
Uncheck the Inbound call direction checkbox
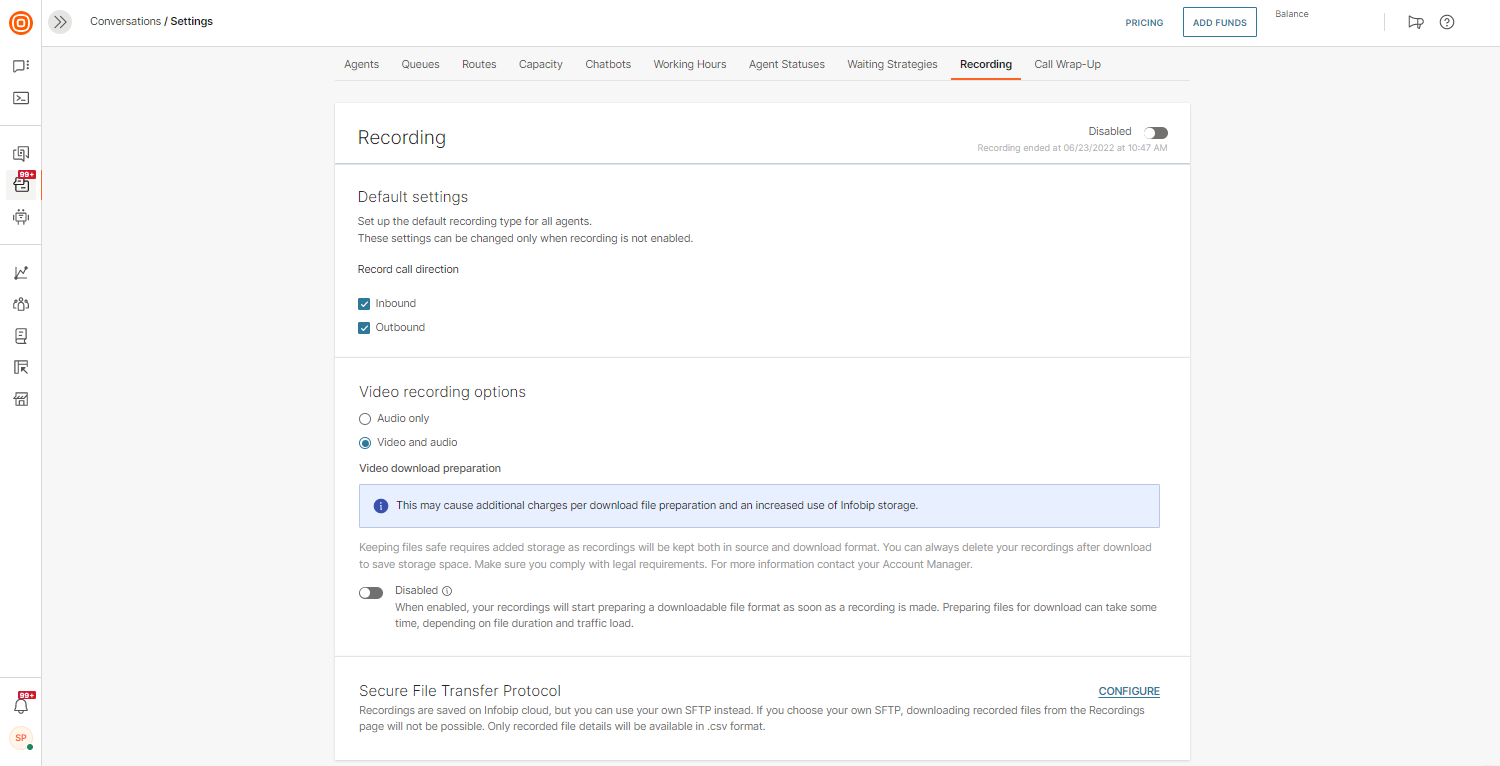click(x=365, y=304)
